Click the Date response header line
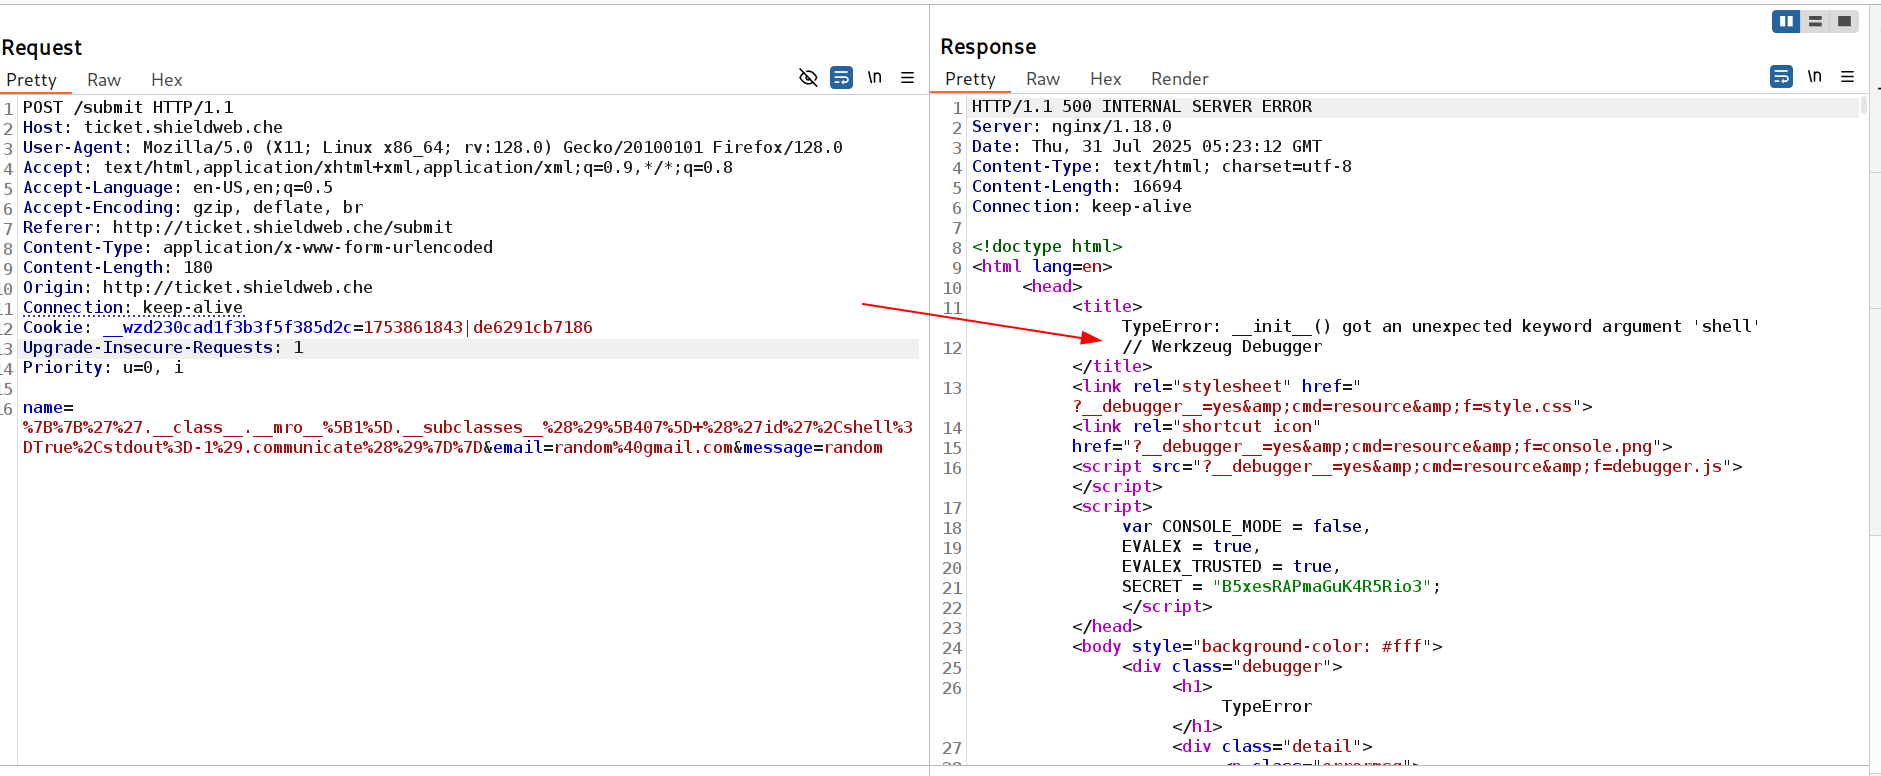Viewport: 1881px width, 776px height. point(1147,147)
